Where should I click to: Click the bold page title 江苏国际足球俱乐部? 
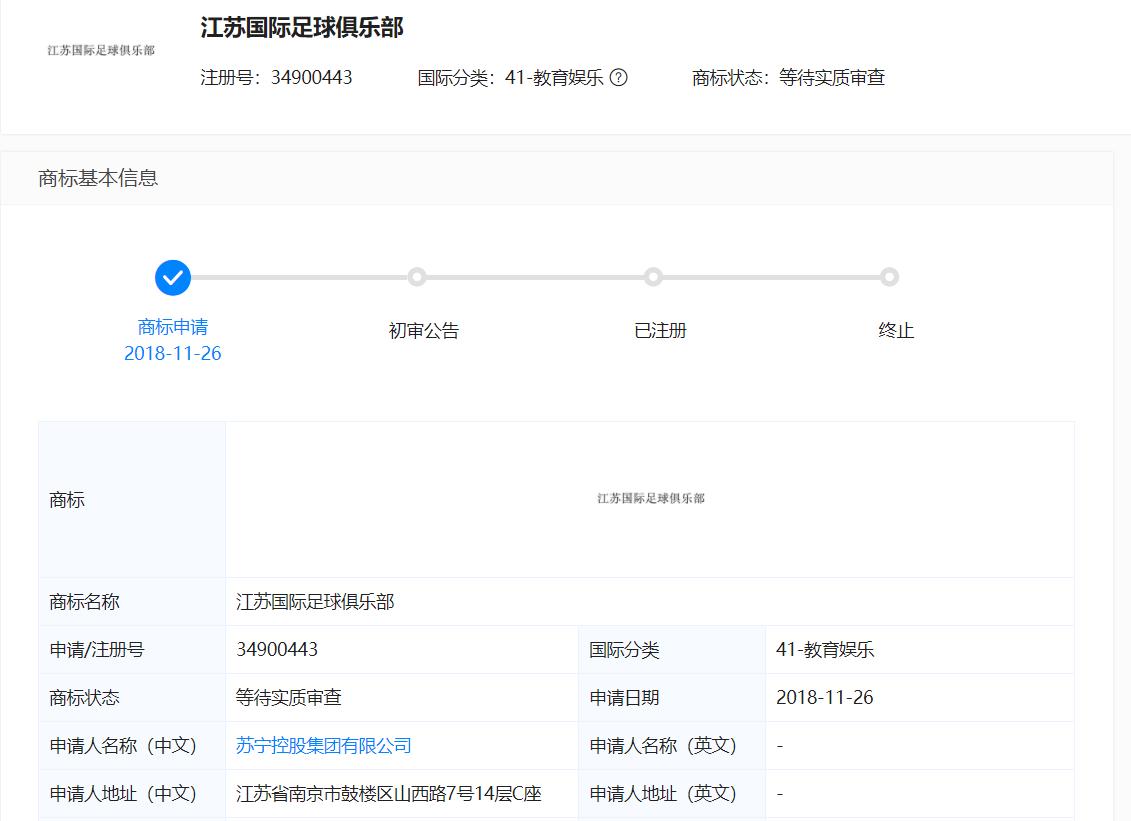(x=302, y=28)
